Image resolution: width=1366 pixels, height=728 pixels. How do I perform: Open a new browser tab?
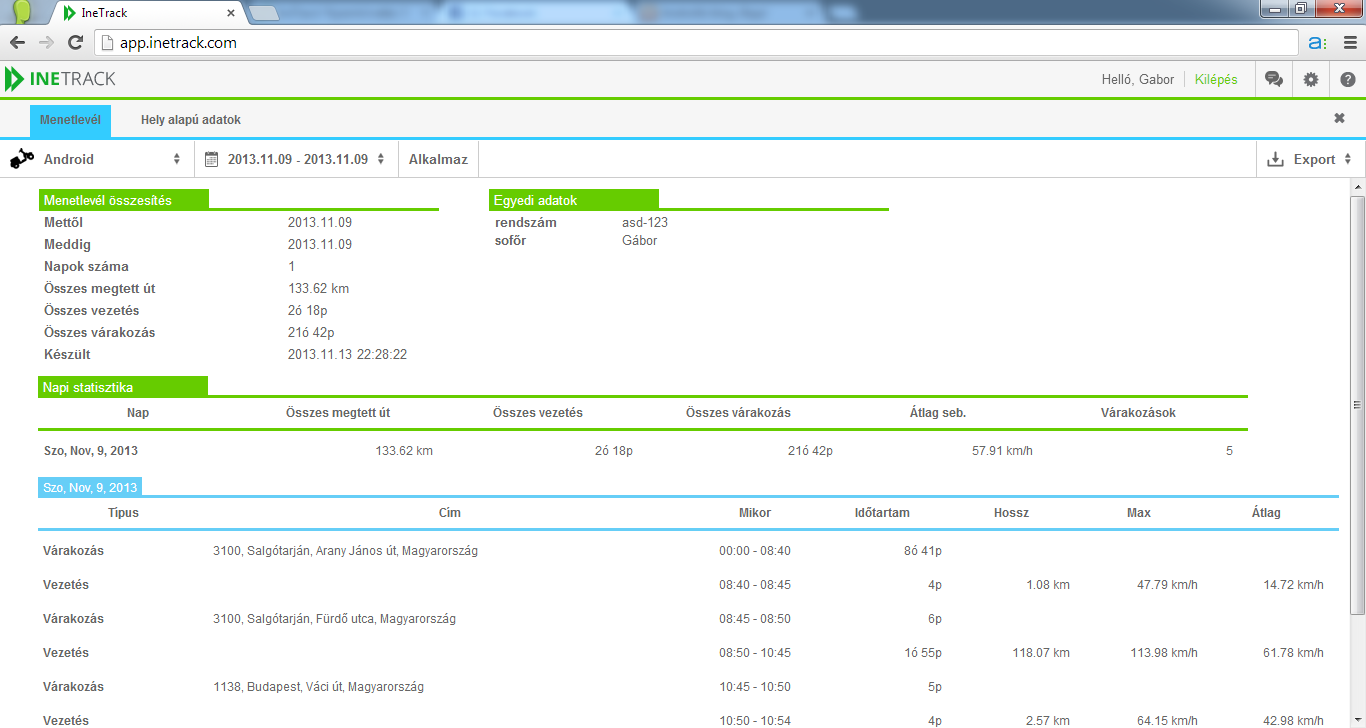tap(263, 13)
